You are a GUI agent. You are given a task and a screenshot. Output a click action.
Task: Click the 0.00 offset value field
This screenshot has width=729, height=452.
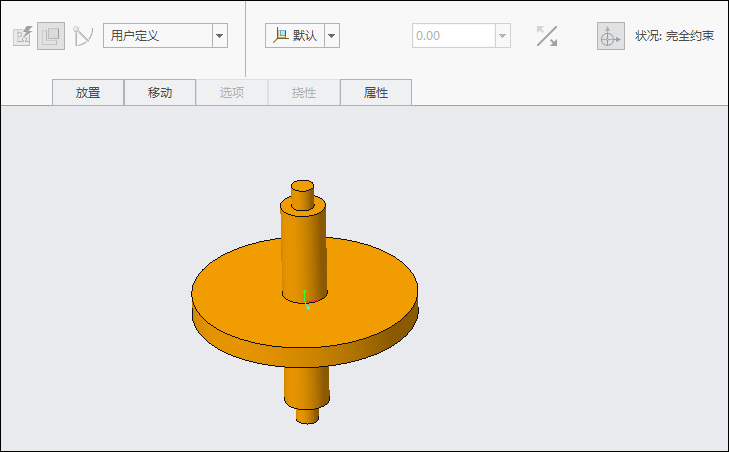pyautogui.click(x=453, y=35)
